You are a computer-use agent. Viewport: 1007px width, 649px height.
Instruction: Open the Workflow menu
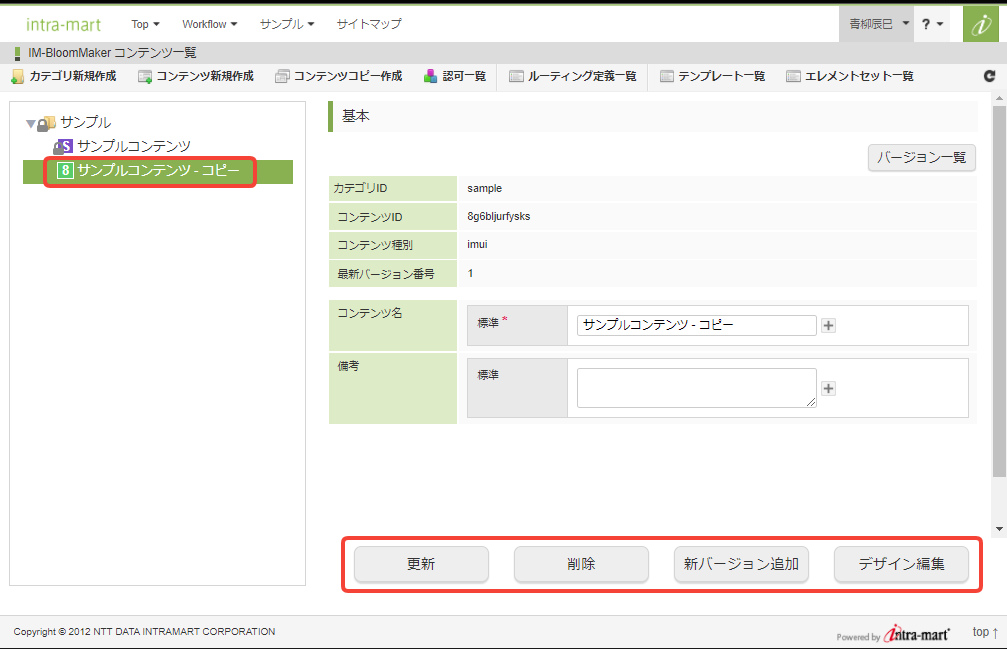pyautogui.click(x=209, y=24)
